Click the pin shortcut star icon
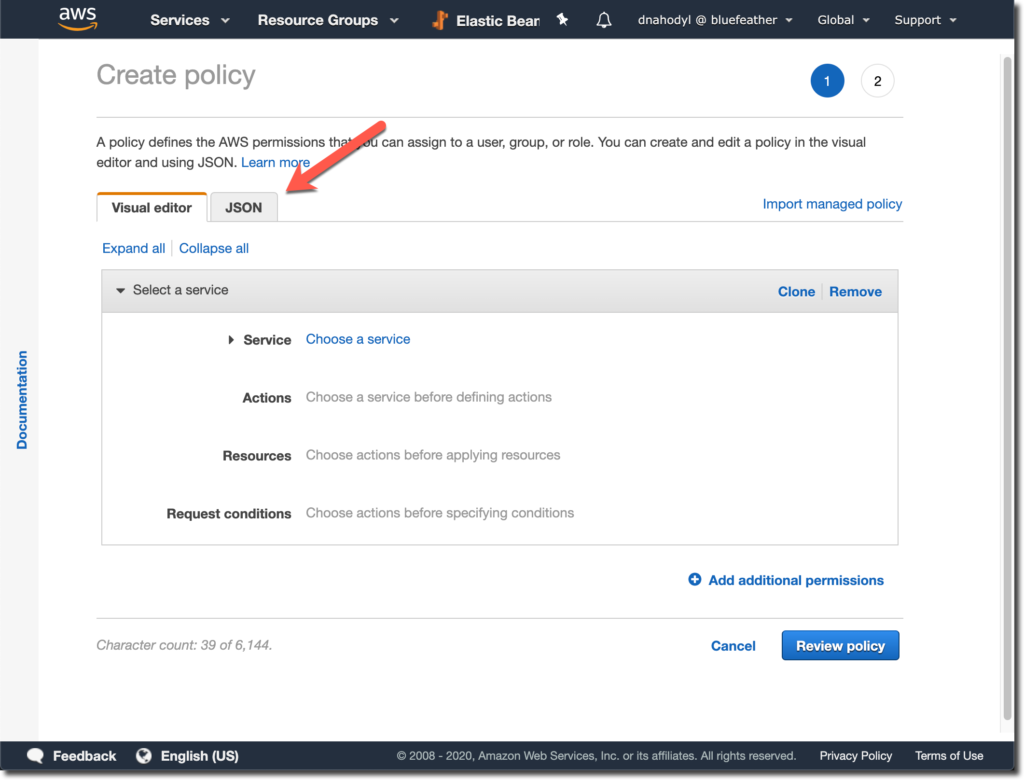 point(563,20)
